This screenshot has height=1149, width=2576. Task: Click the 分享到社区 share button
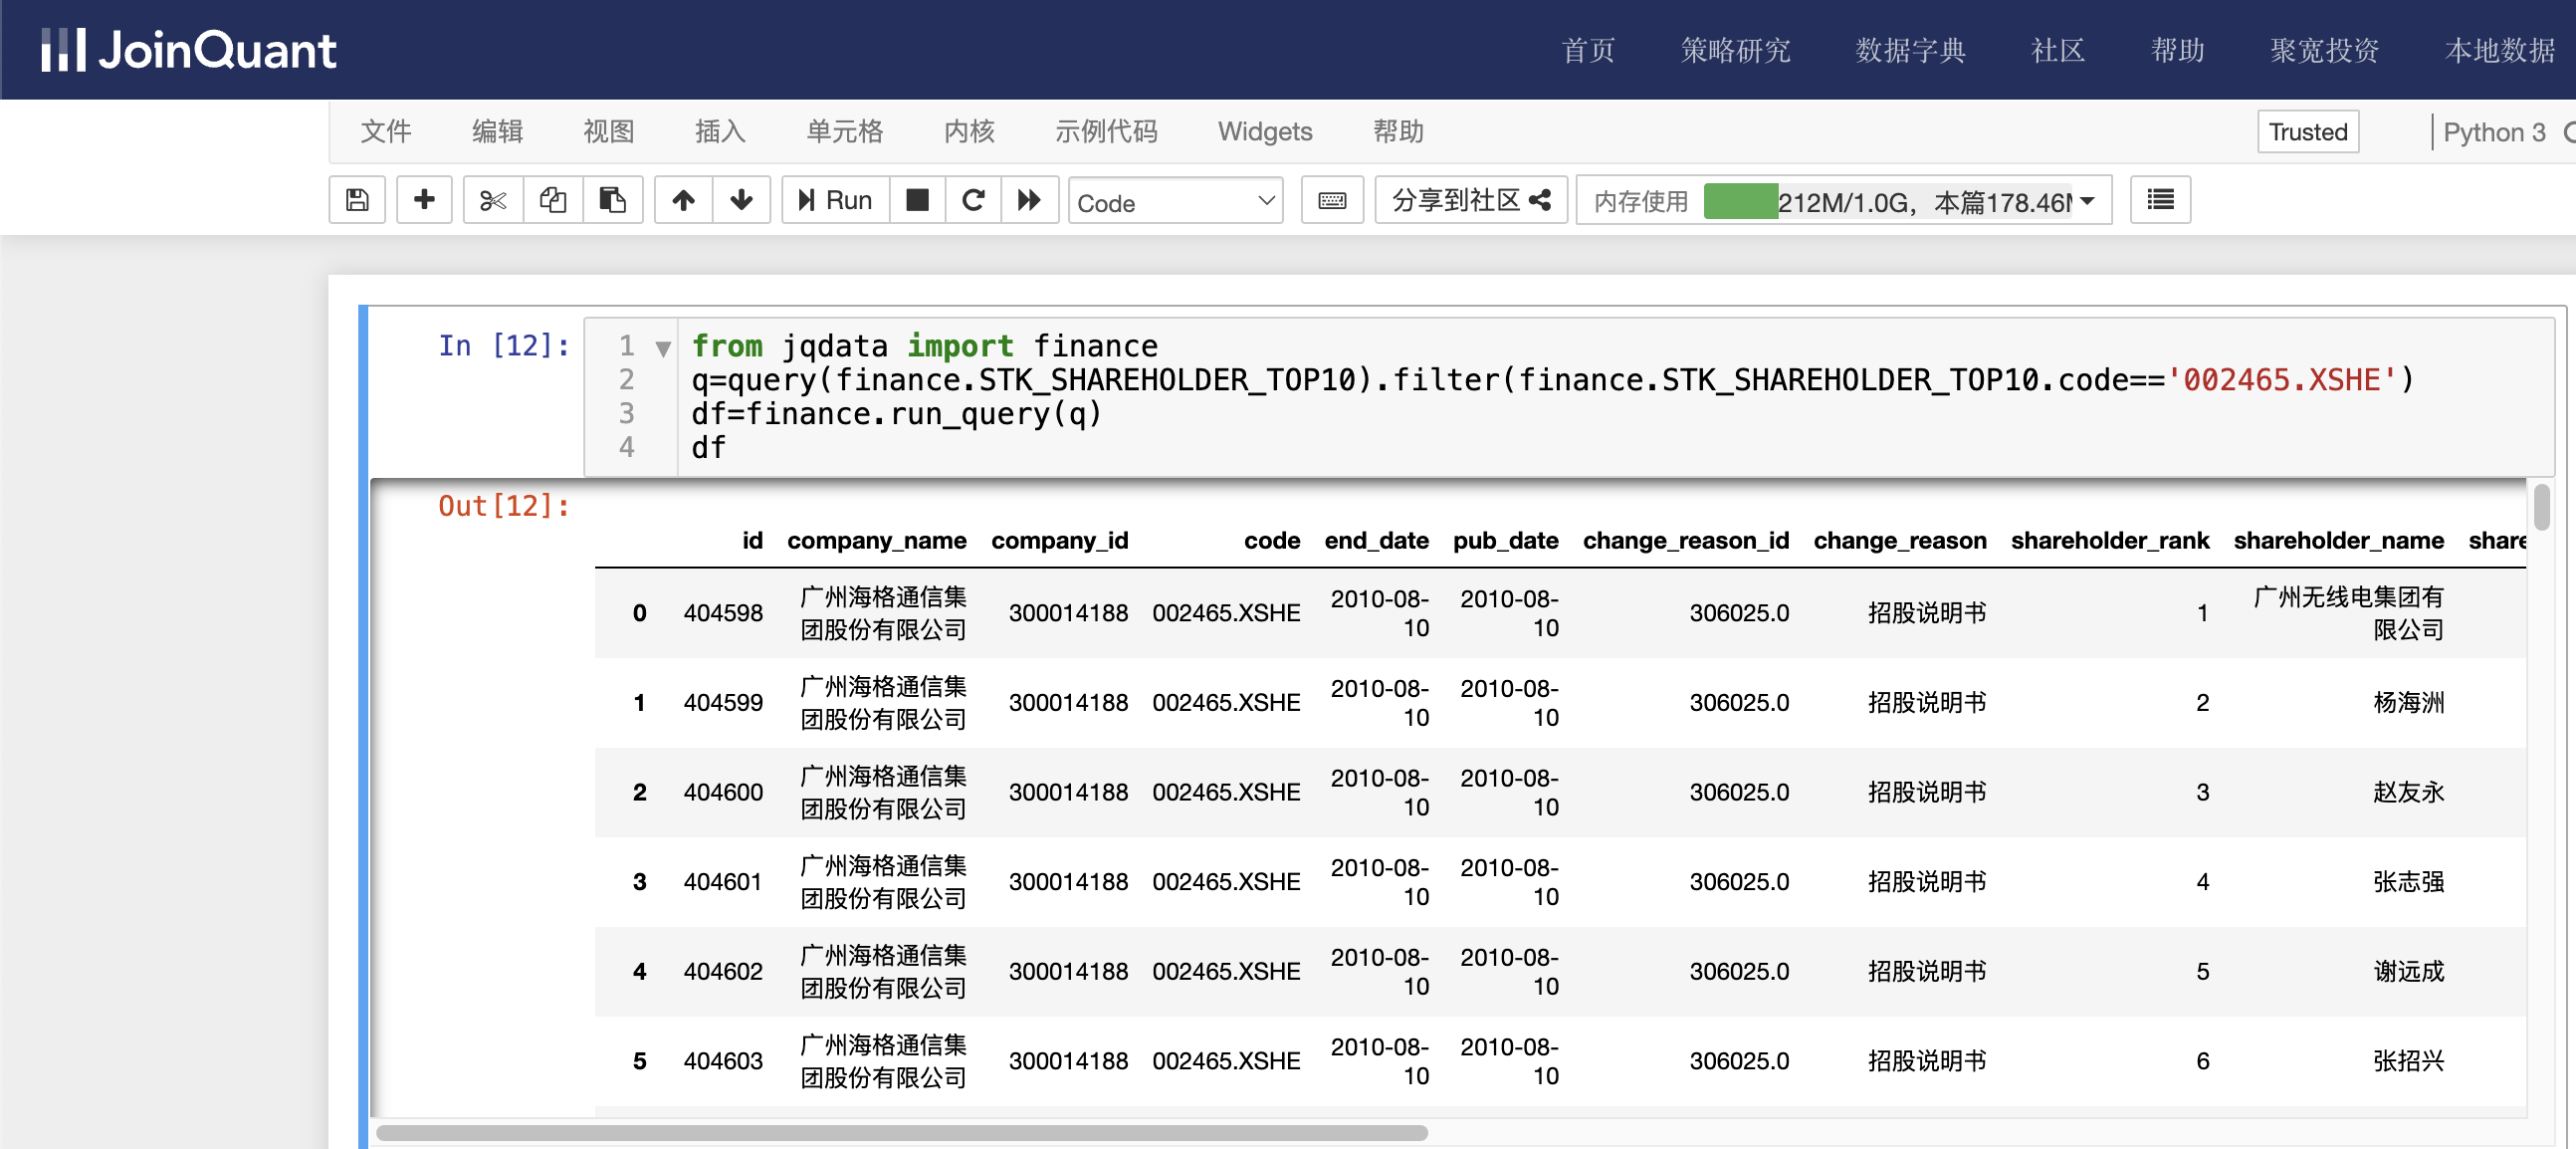click(x=1470, y=201)
